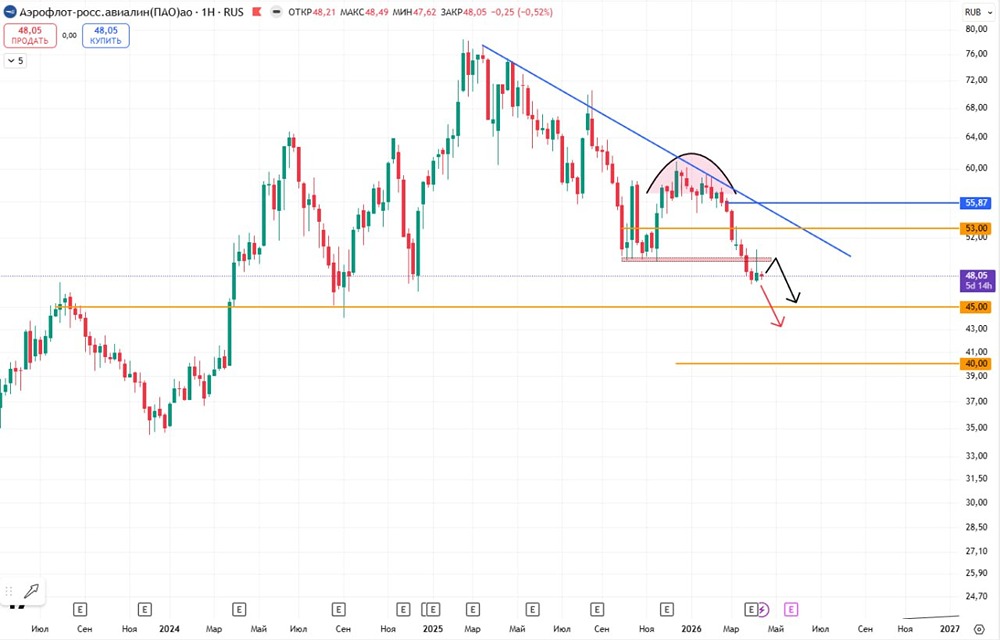This screenshot has height=640, width=1000.
Task: Click the orange 53,00 price label
Action: coord(976,228)
